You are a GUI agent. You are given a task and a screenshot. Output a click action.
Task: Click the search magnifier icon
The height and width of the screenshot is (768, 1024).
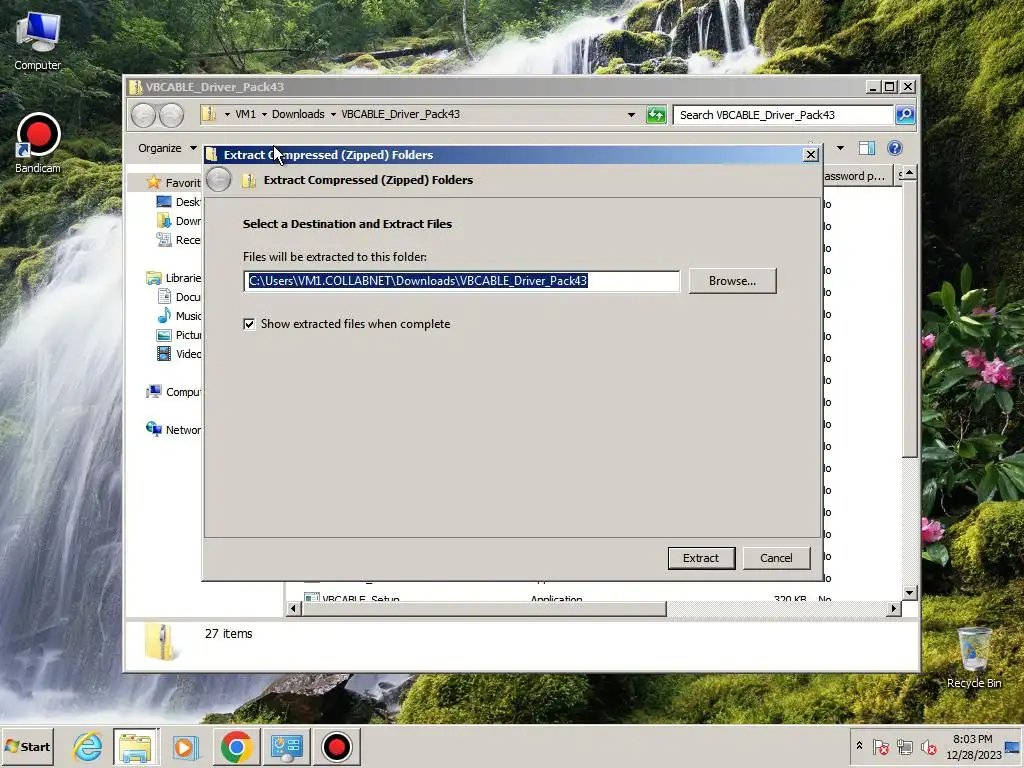[x=904, y=115]
